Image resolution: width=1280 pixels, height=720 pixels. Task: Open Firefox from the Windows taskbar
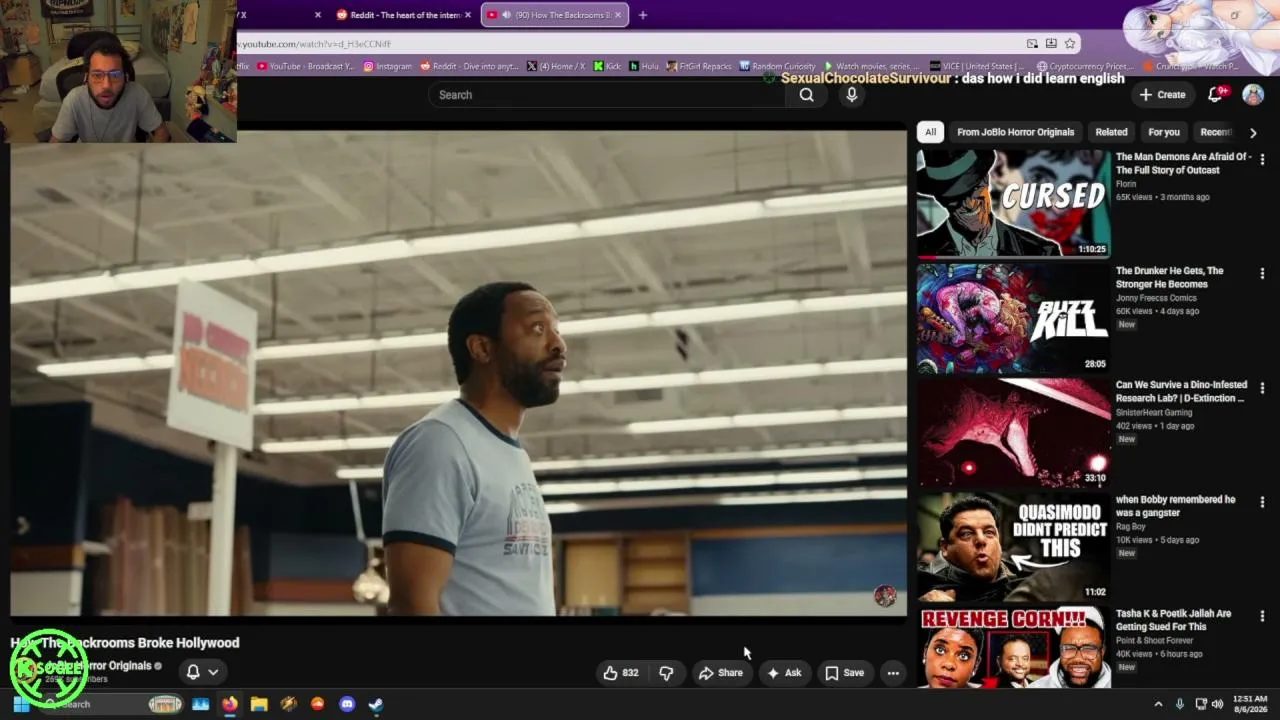tap(230, 704)
